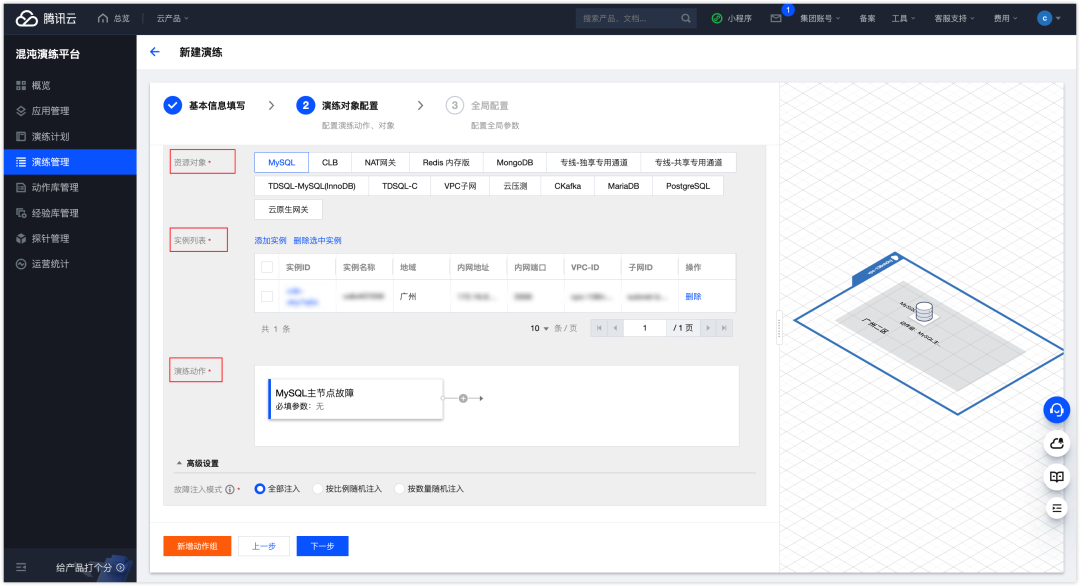Viewport: 1080px width, 586px height.
Task: Open the 集团账号 dropdown
Action: click(820, 19)
